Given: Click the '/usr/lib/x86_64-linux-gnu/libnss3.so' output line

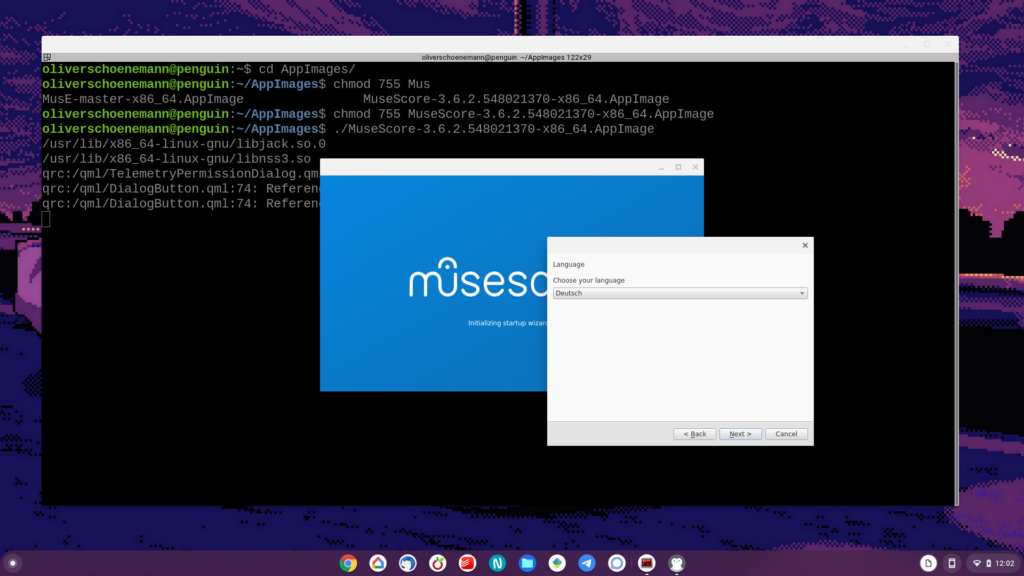Looking at the screenshot, I should click(176, 159).
